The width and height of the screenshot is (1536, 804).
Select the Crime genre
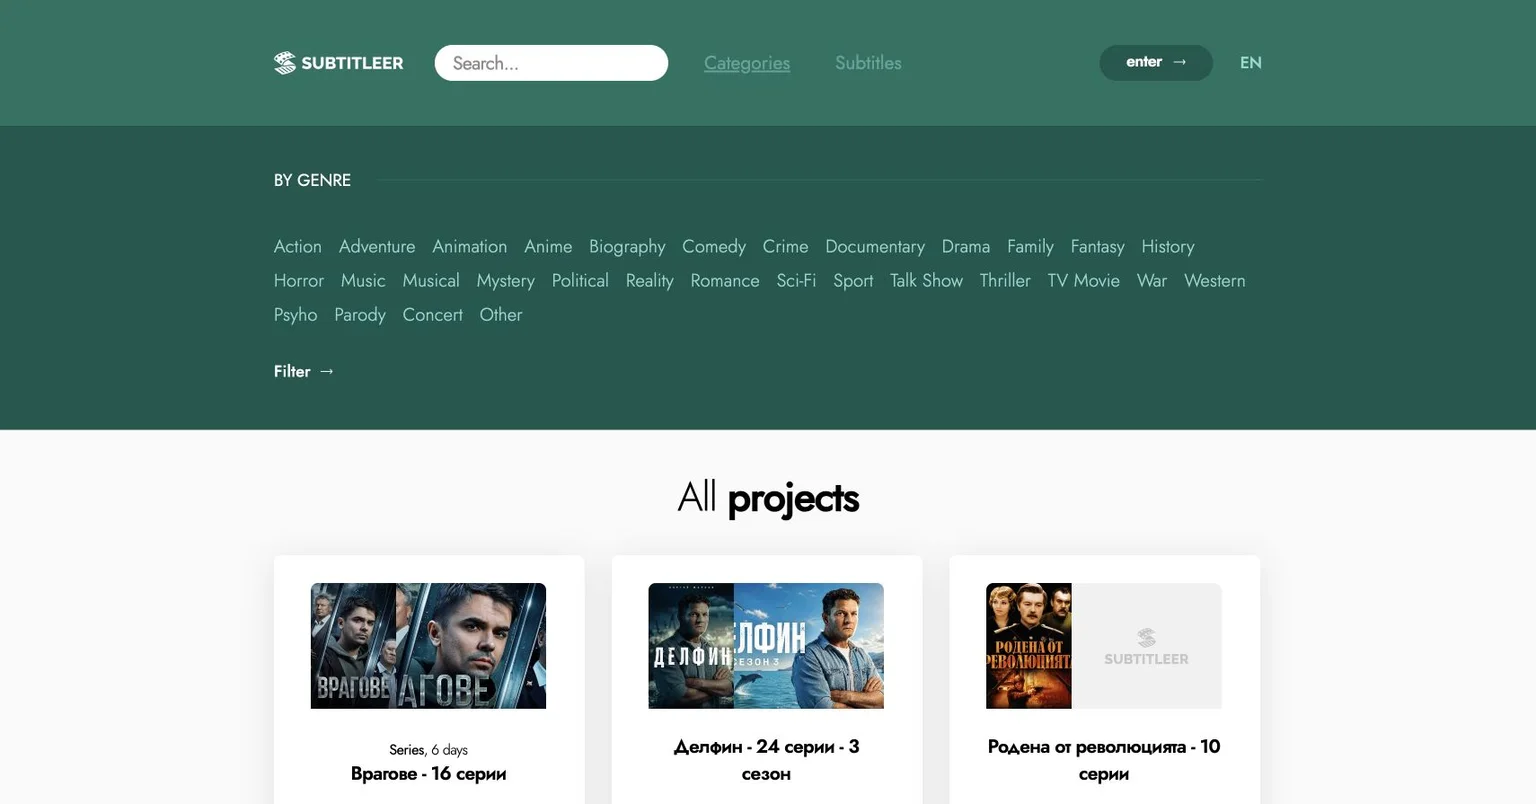[785, 246]
